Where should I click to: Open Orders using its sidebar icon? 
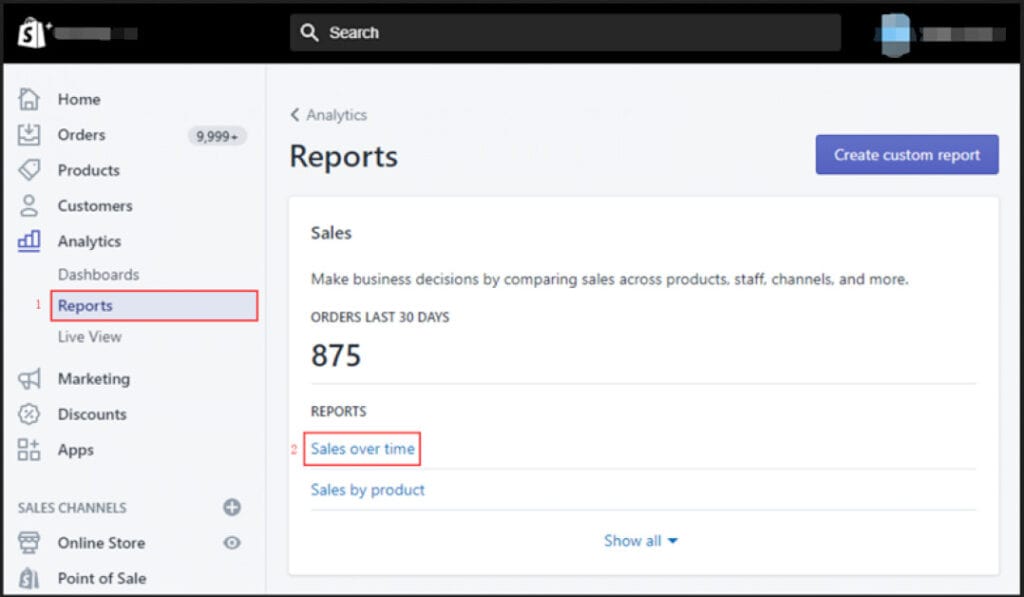click(30, 135)
